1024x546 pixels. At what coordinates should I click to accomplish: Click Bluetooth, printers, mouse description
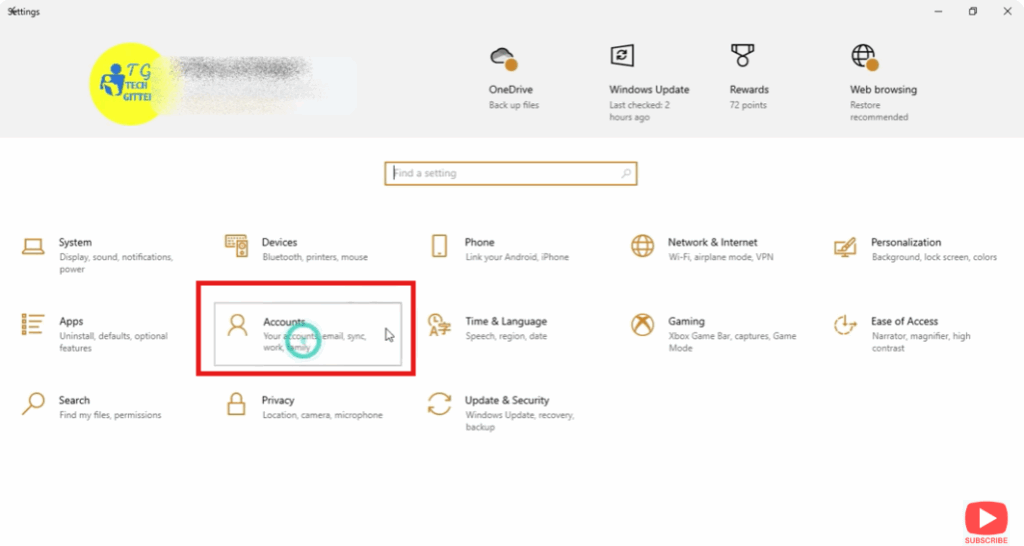point(315,257)
